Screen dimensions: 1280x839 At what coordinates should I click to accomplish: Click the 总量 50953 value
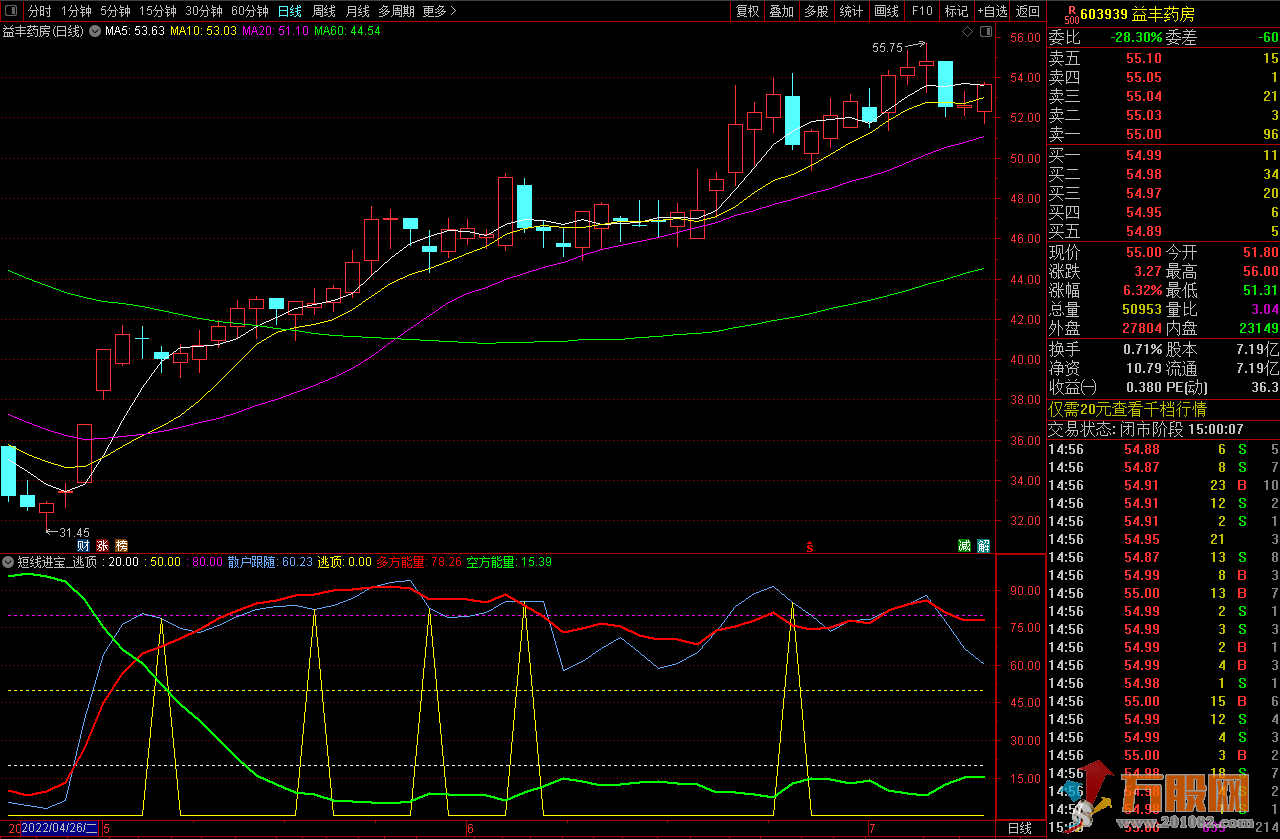[1142, 309]
